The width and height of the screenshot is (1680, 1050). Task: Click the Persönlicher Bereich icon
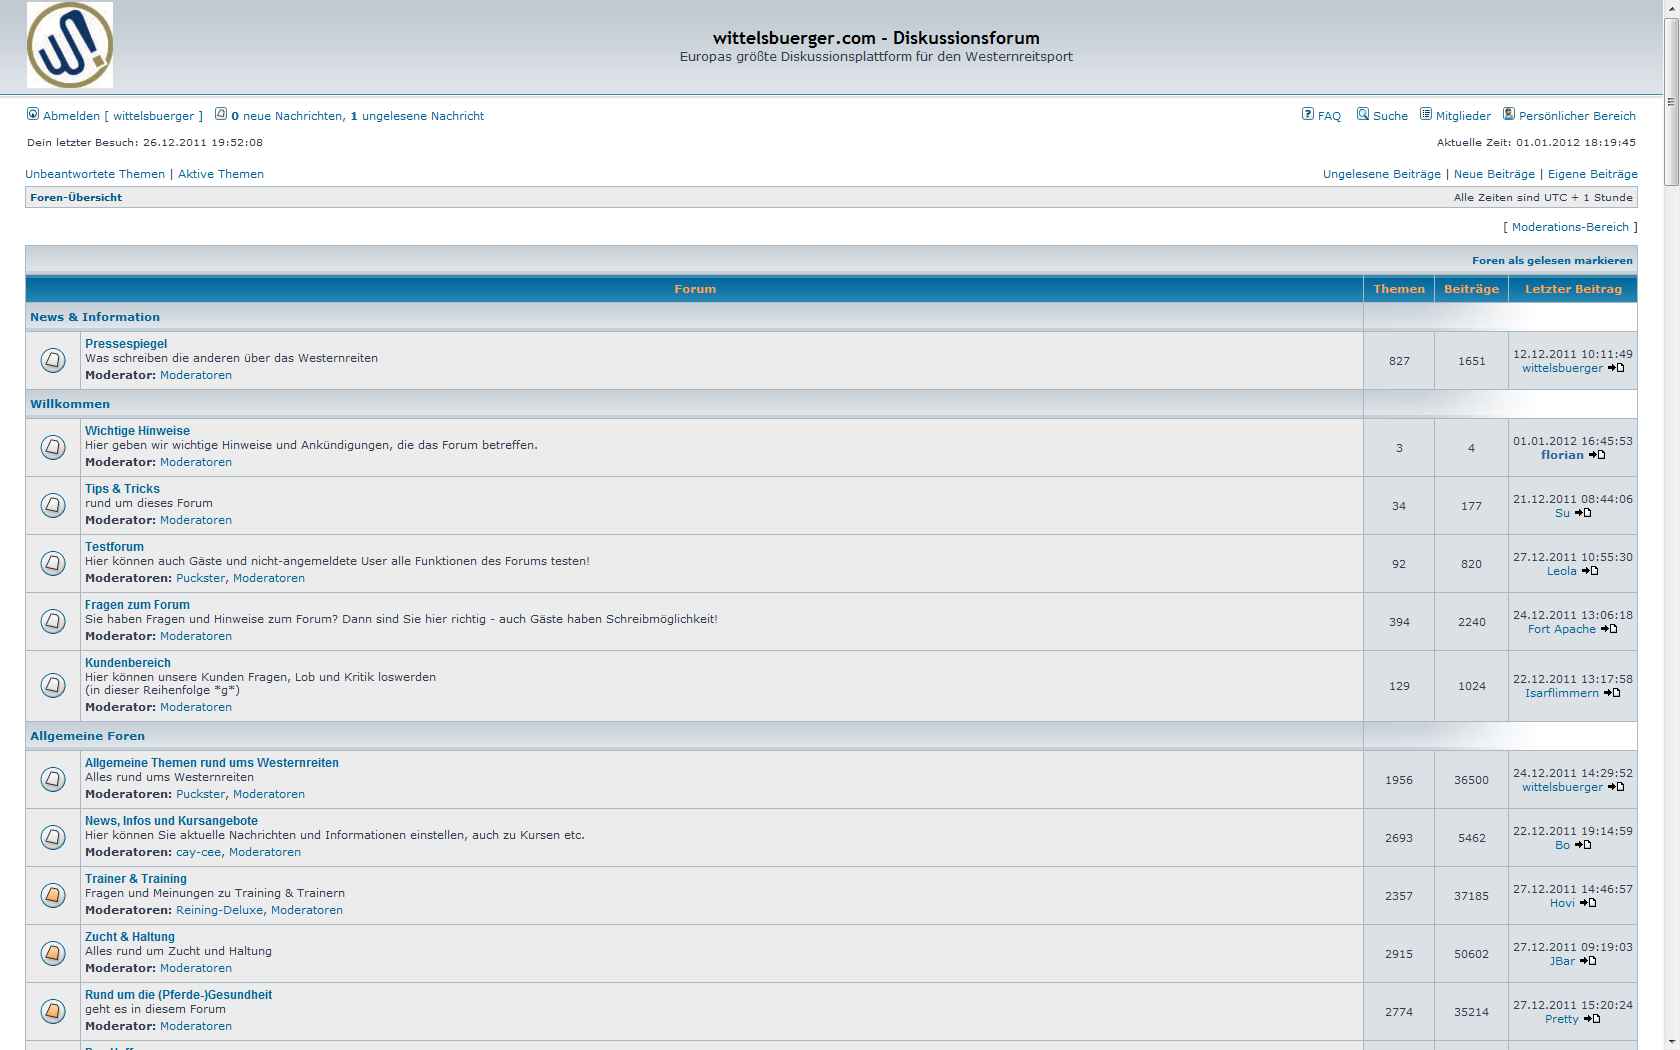[x=1509, y=114]
